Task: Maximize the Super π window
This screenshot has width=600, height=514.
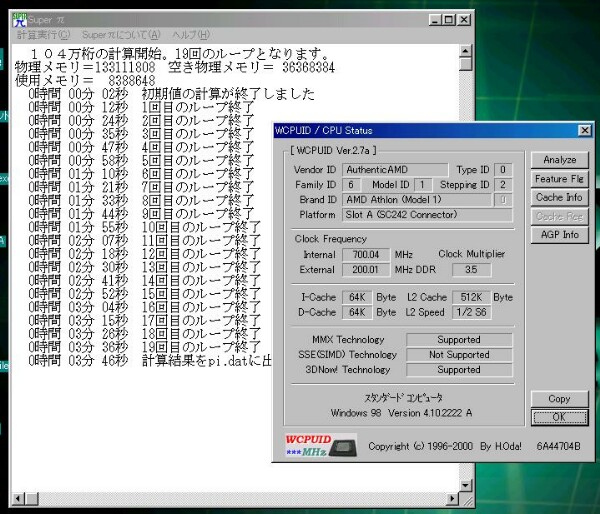Action: [x=449, y=19]
